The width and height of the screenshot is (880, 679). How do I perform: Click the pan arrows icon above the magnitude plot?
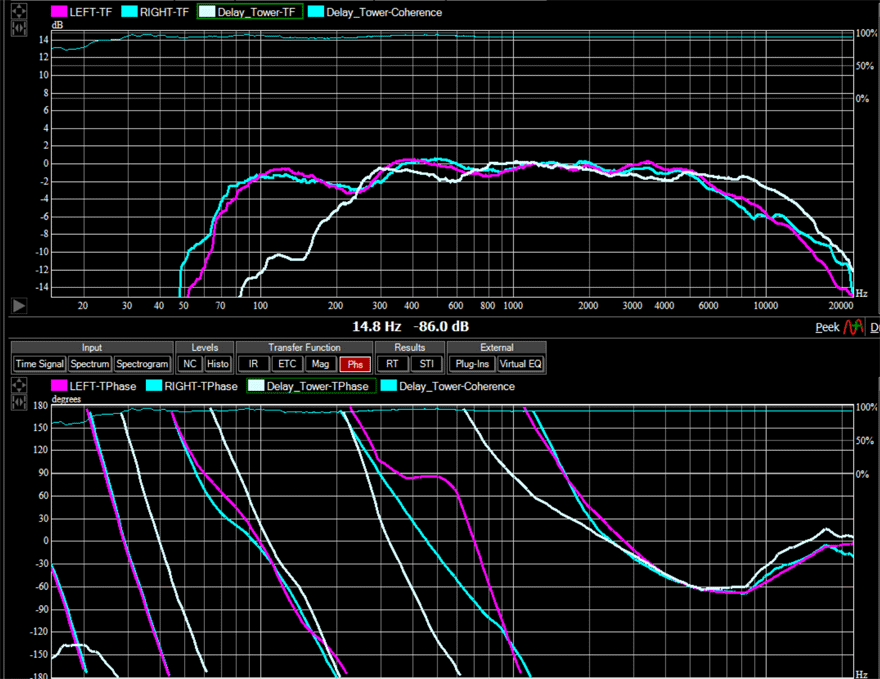(19, 11)
